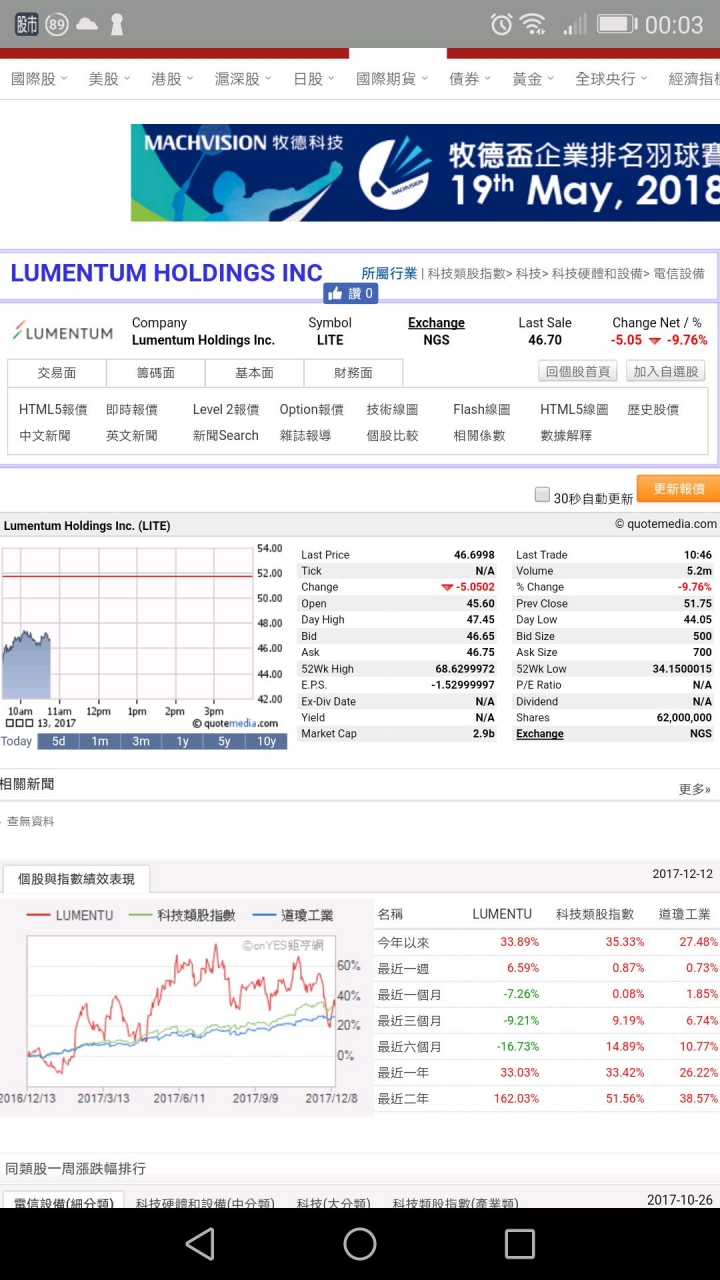Switch to the 基本面 tab
Screen dimensions: 720x1280
pyautogui.click(x=255, y=373)
